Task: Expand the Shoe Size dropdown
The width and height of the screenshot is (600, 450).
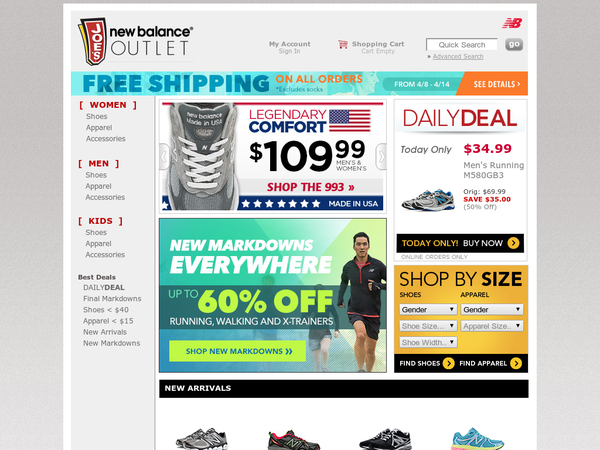Action: point(428,326)
